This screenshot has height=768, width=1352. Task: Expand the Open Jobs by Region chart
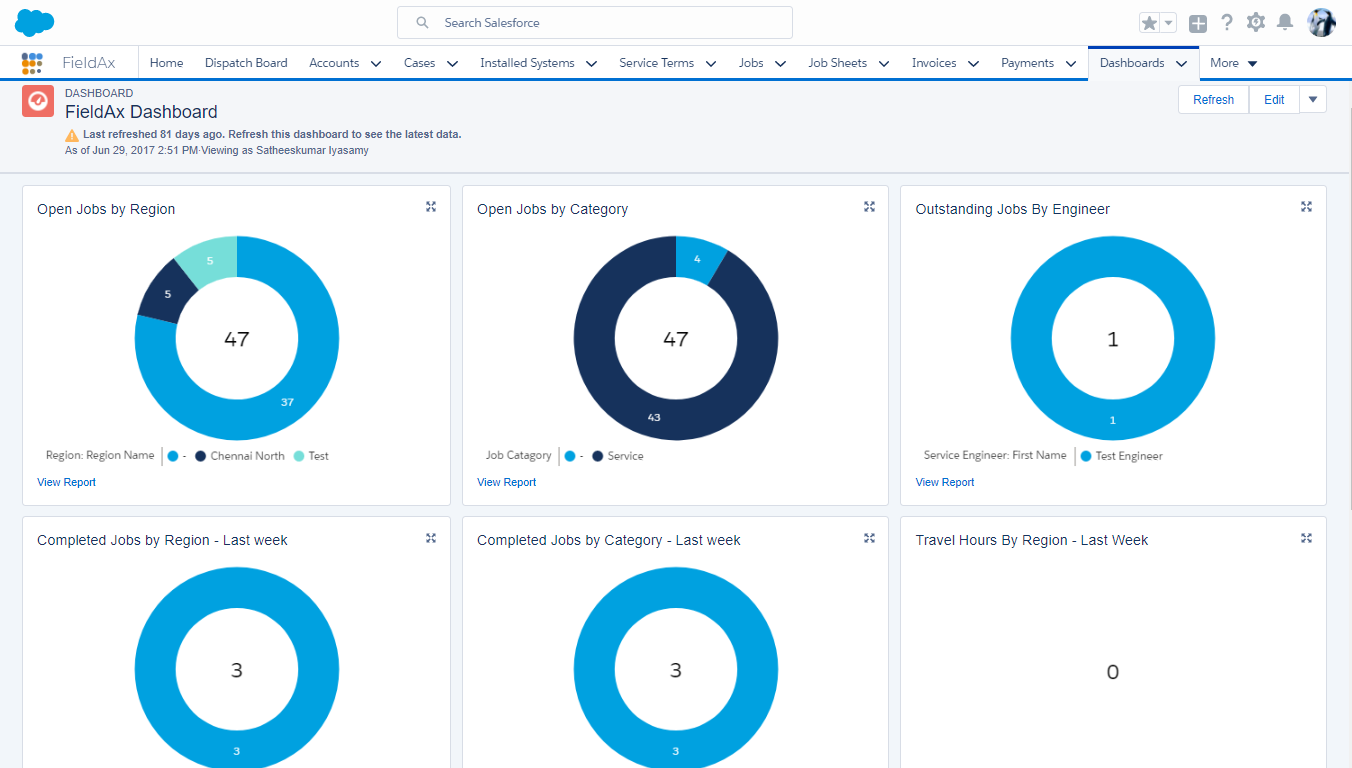pos(431,207)
